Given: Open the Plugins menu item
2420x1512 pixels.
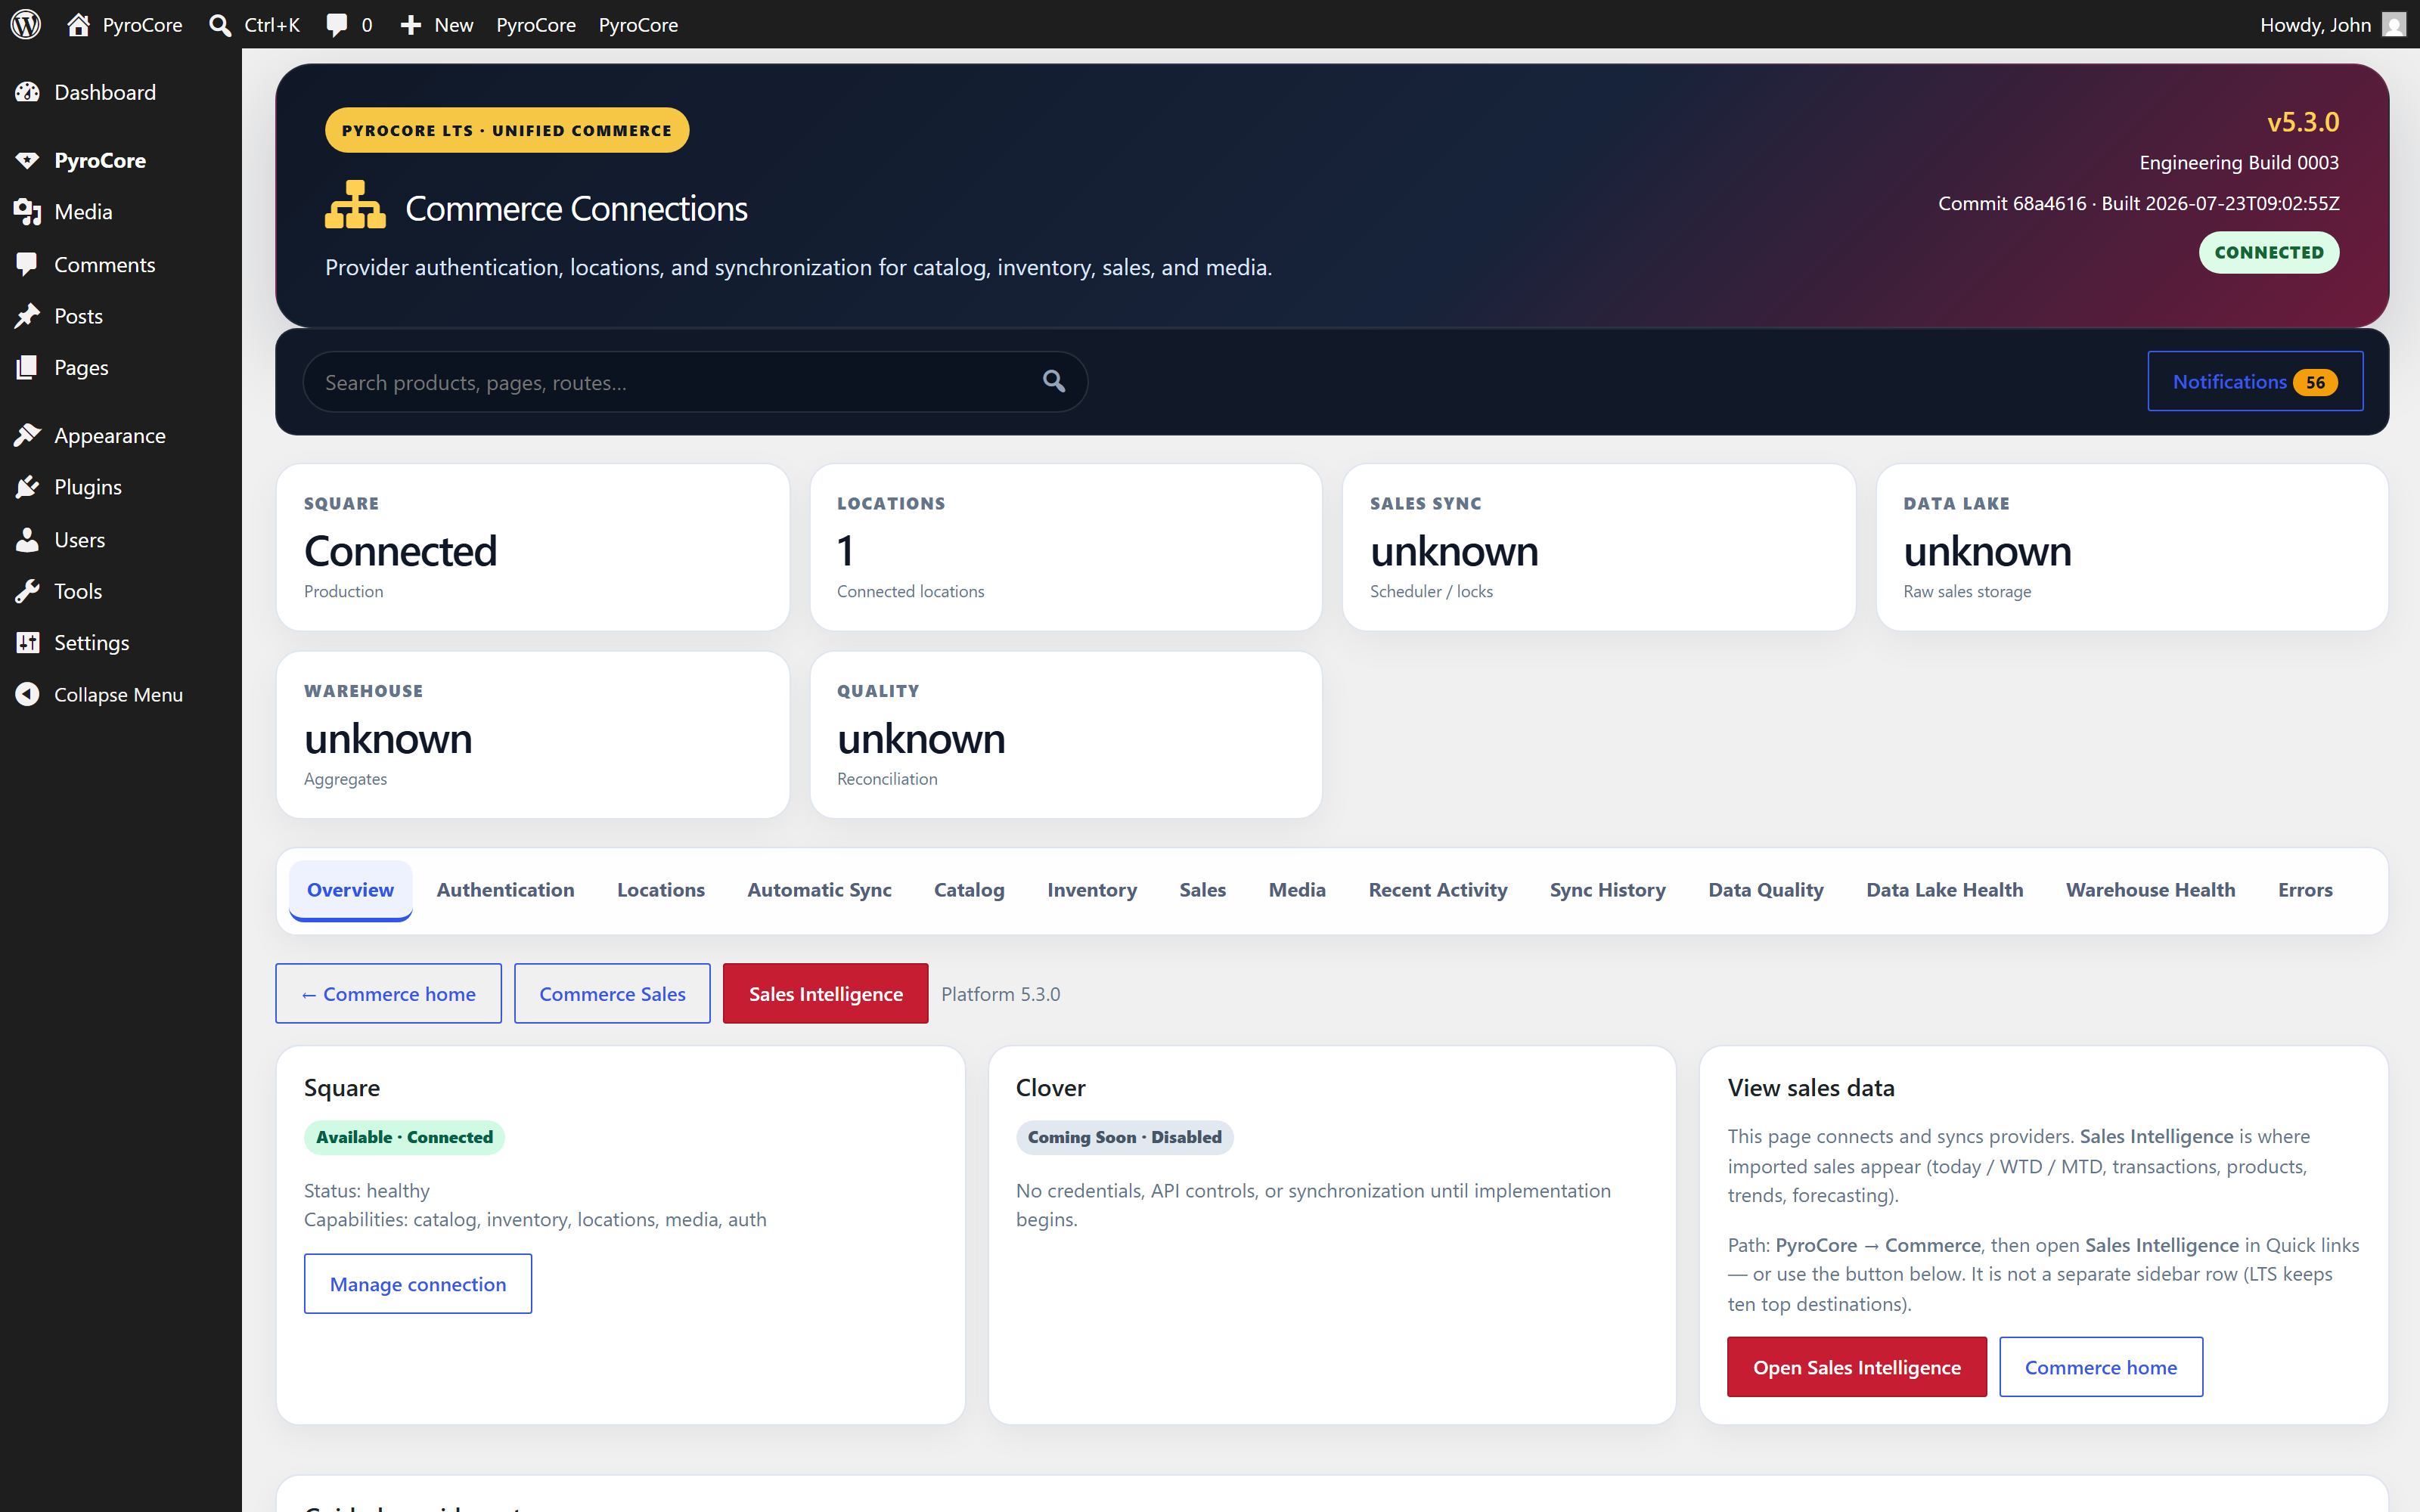Looking at the screenshot, I should point(121,487).
